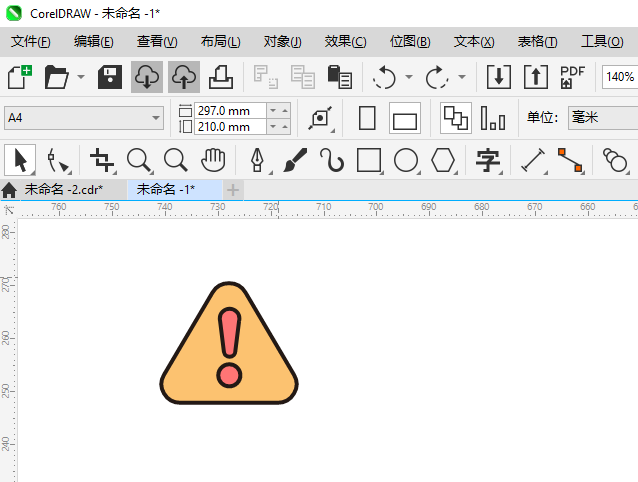Click the Cut icon
The width and height of the screenshot is (638, 482).
(x=265, y=77)
